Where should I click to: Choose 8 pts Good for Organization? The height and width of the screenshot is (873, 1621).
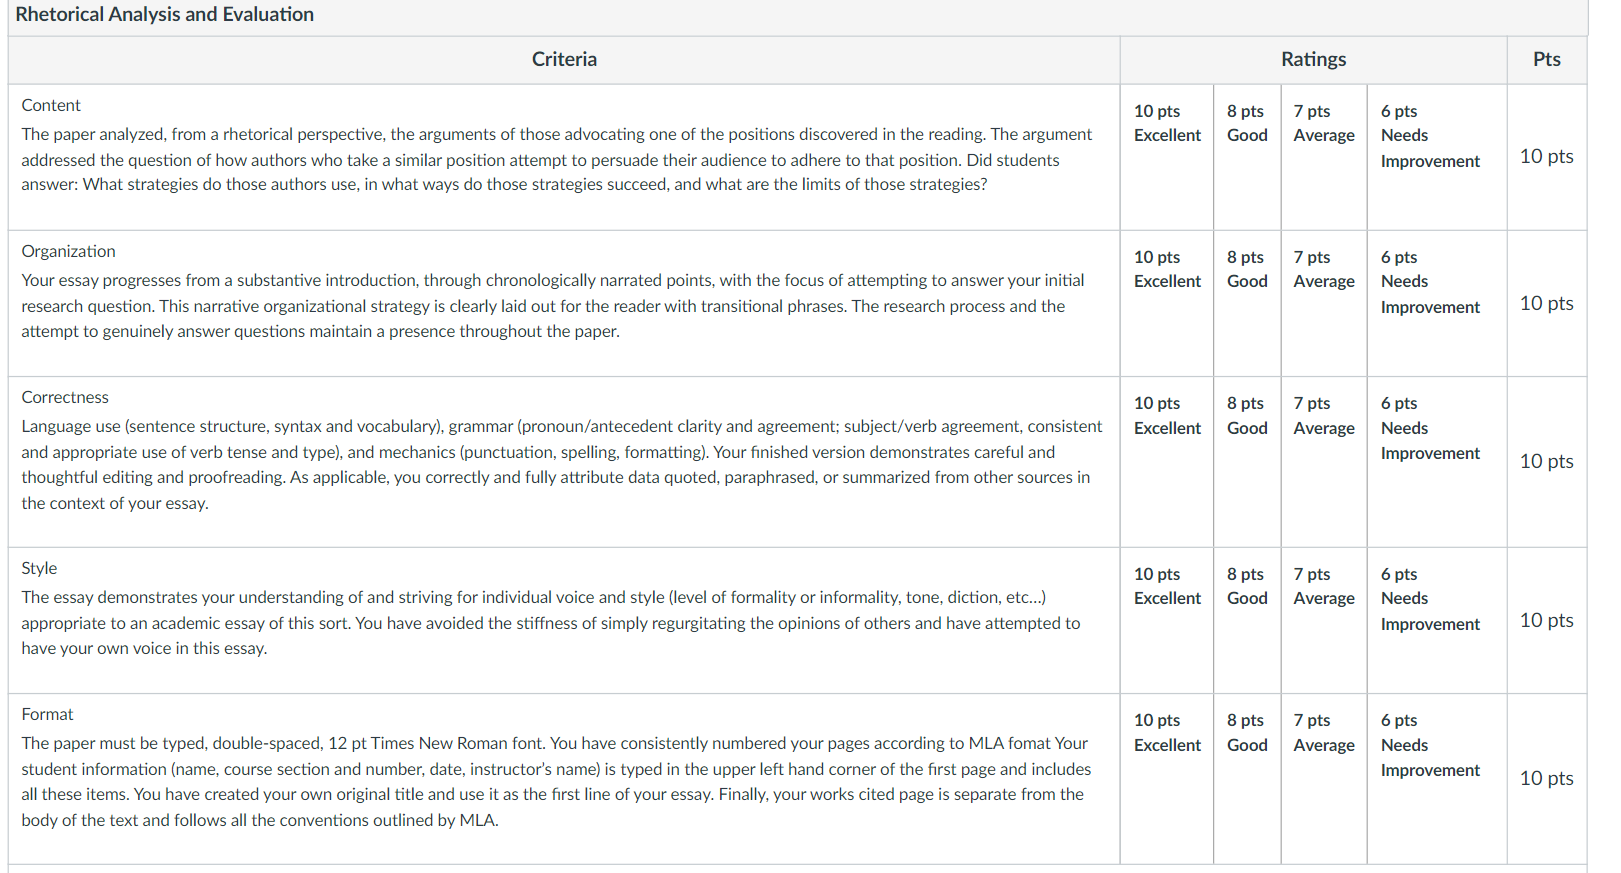[x=1247, y=303]
